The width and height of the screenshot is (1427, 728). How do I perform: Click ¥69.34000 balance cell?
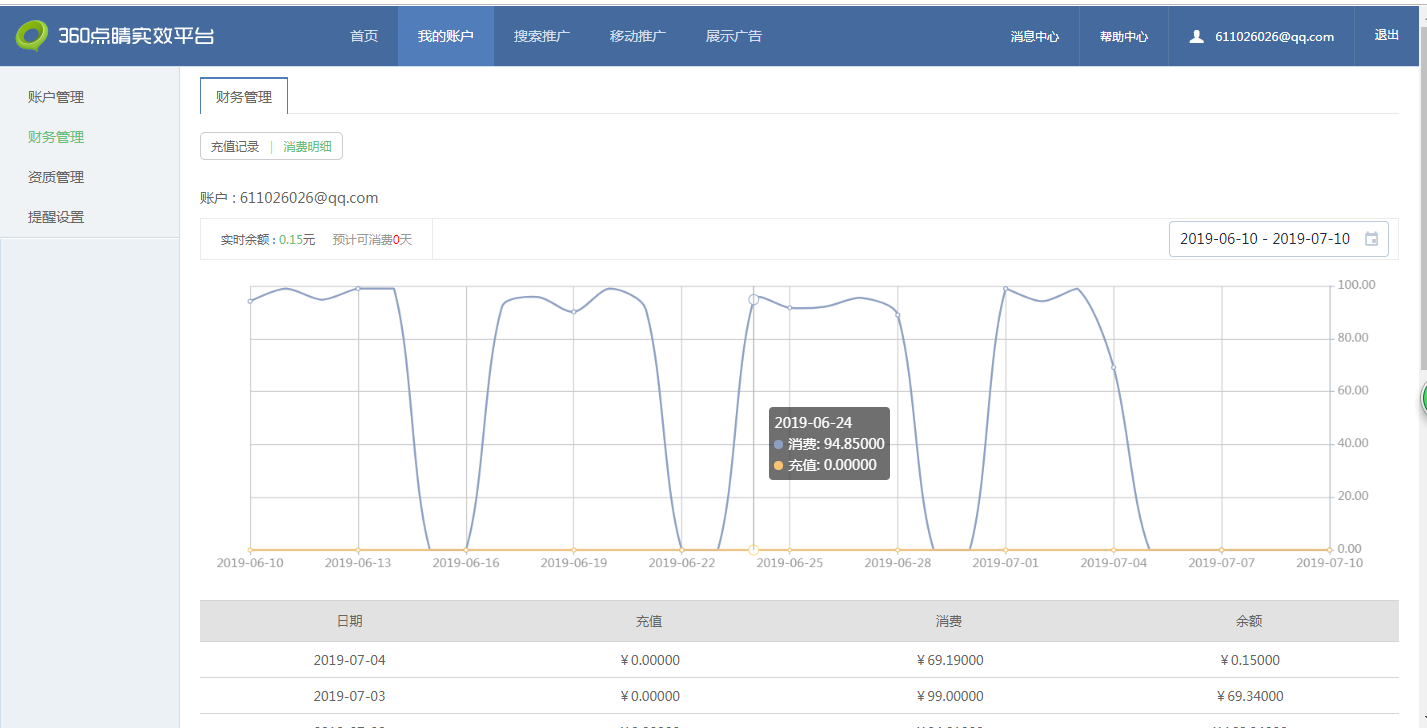click(1249, 696)
